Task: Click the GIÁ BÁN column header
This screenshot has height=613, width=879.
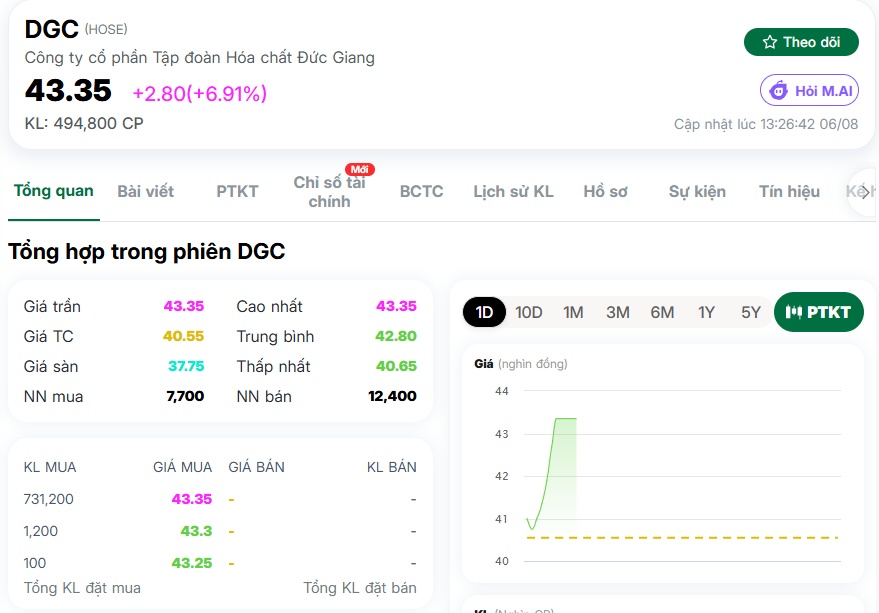Action: (x=256, y=467)
